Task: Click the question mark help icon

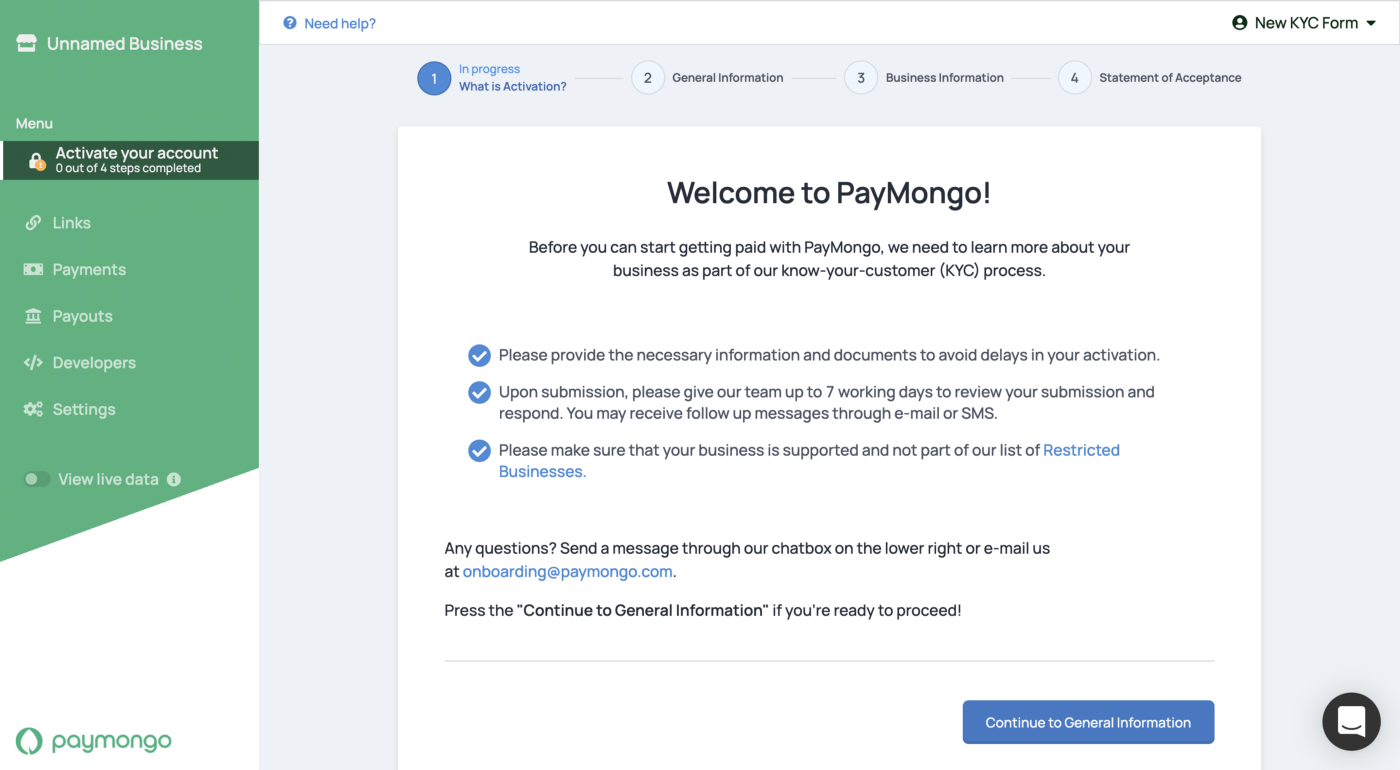Action: click(290, 23)
